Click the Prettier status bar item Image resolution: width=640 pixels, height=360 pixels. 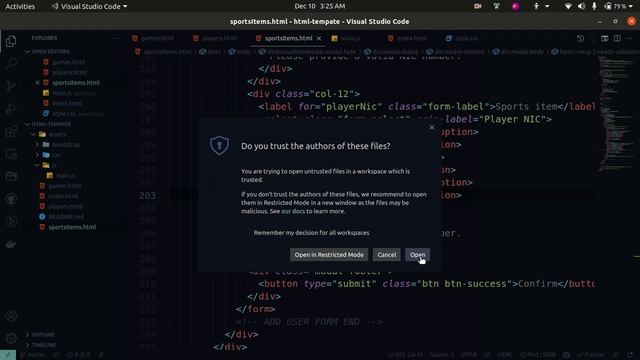[x=590, y=355]
